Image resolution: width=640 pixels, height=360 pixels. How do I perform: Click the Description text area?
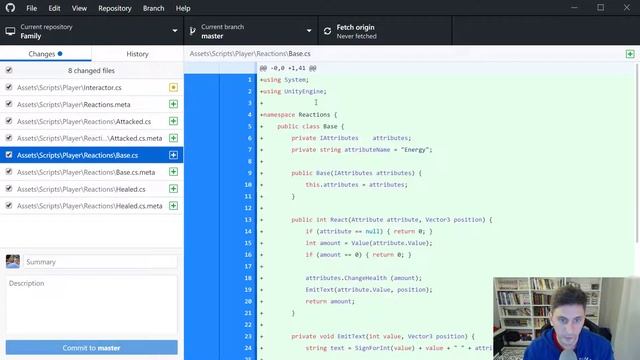pos(91,305)
